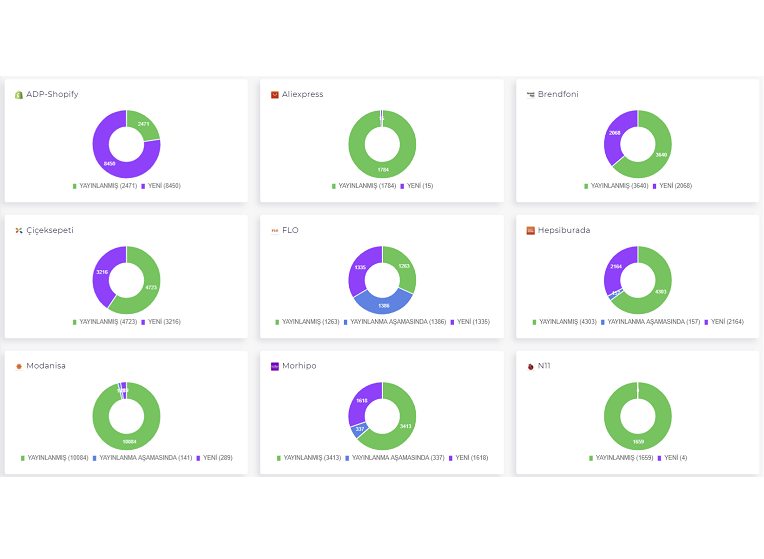Click the FLO card title
764x559 pixels.
coord(290,231)
